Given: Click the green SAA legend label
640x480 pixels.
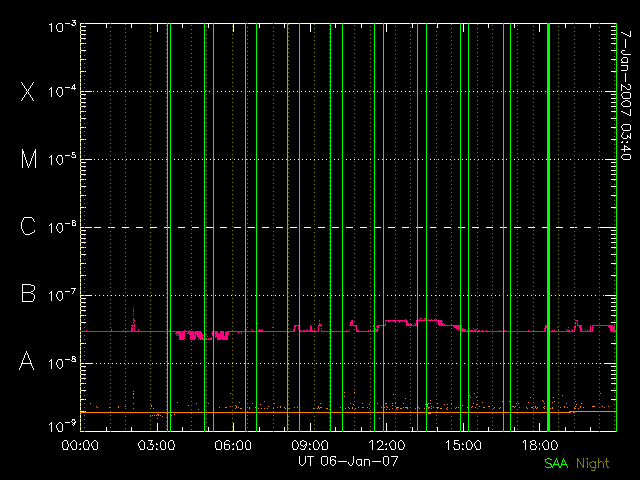Looking at the screenshot, I should tap(556, 463).
